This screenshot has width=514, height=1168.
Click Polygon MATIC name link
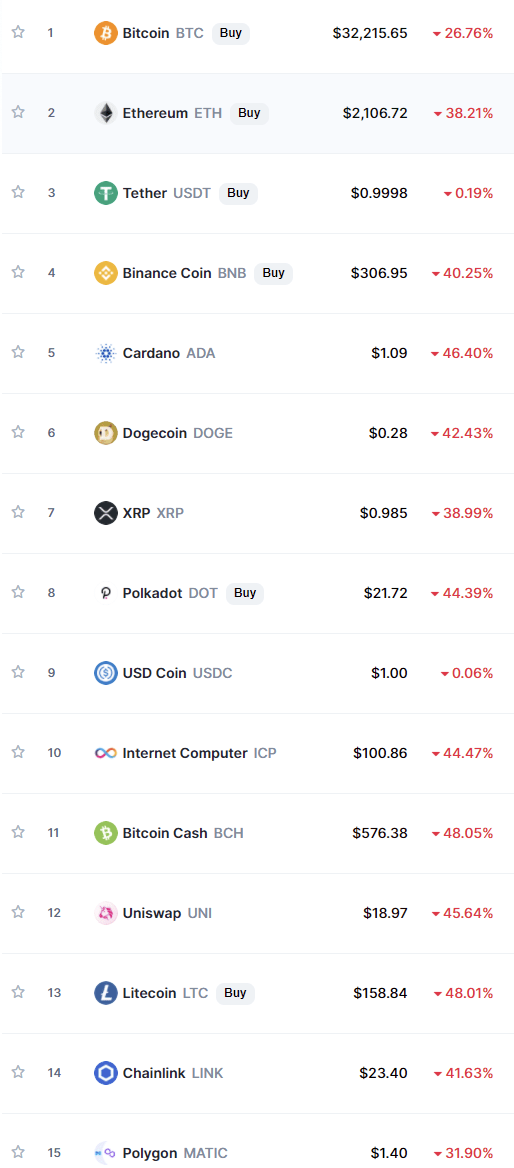150,1153
